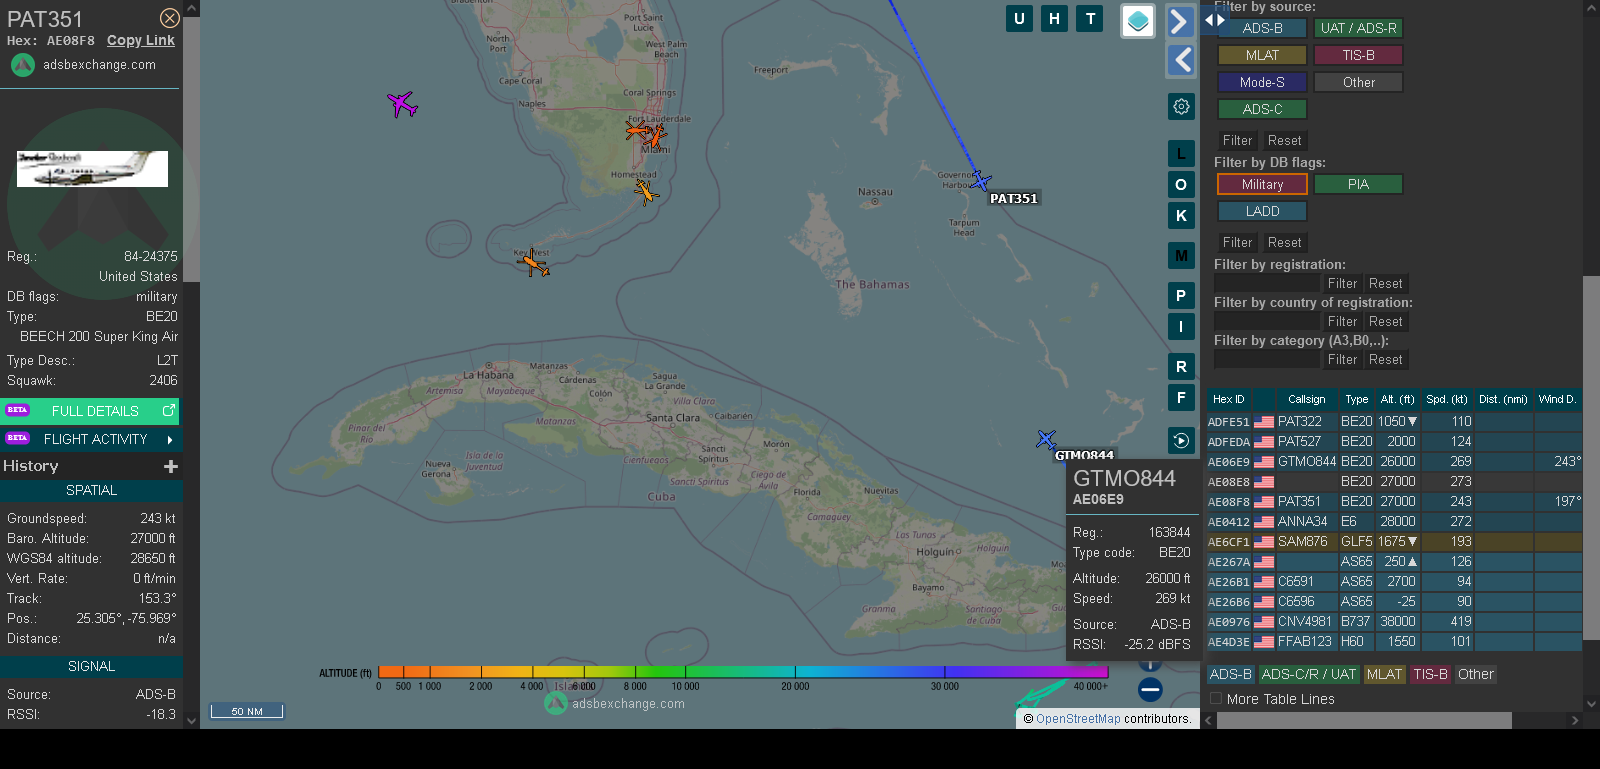
Task: Enable More Table Lines checkbox
Action: (1216, 699)
